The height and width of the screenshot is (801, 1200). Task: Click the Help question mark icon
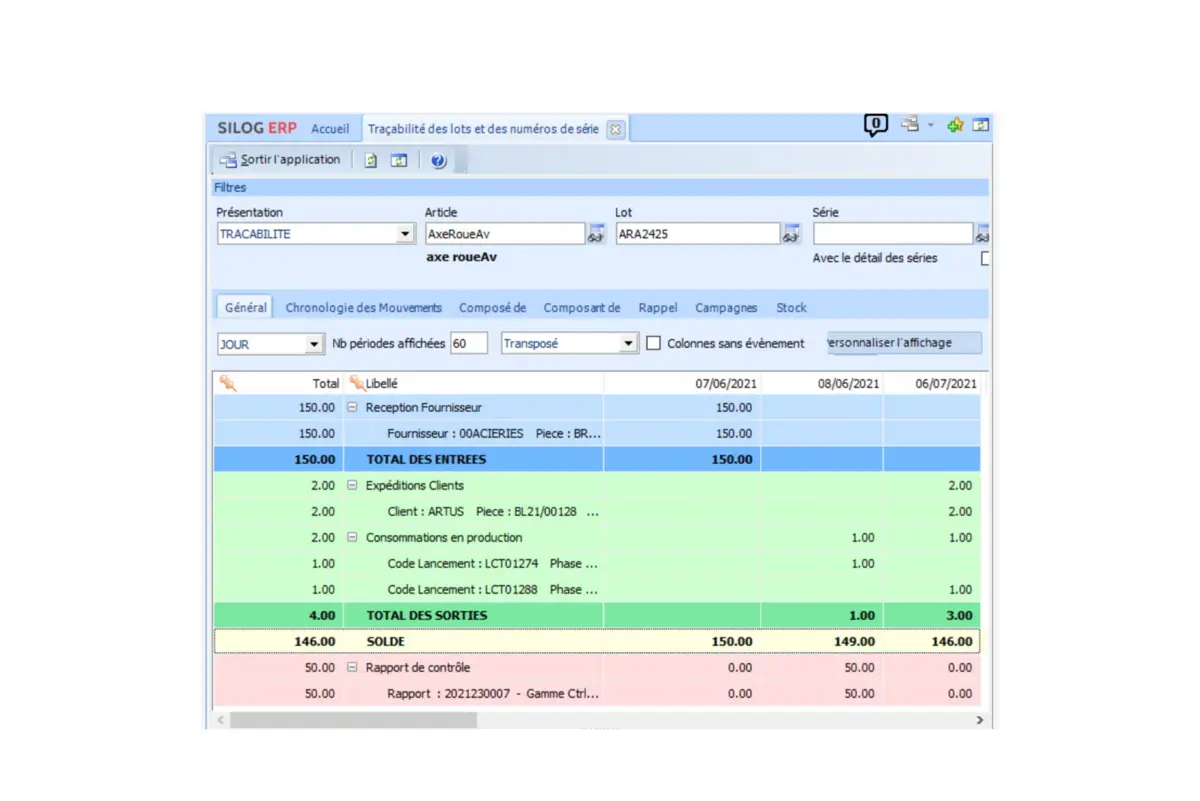[437, 159]
